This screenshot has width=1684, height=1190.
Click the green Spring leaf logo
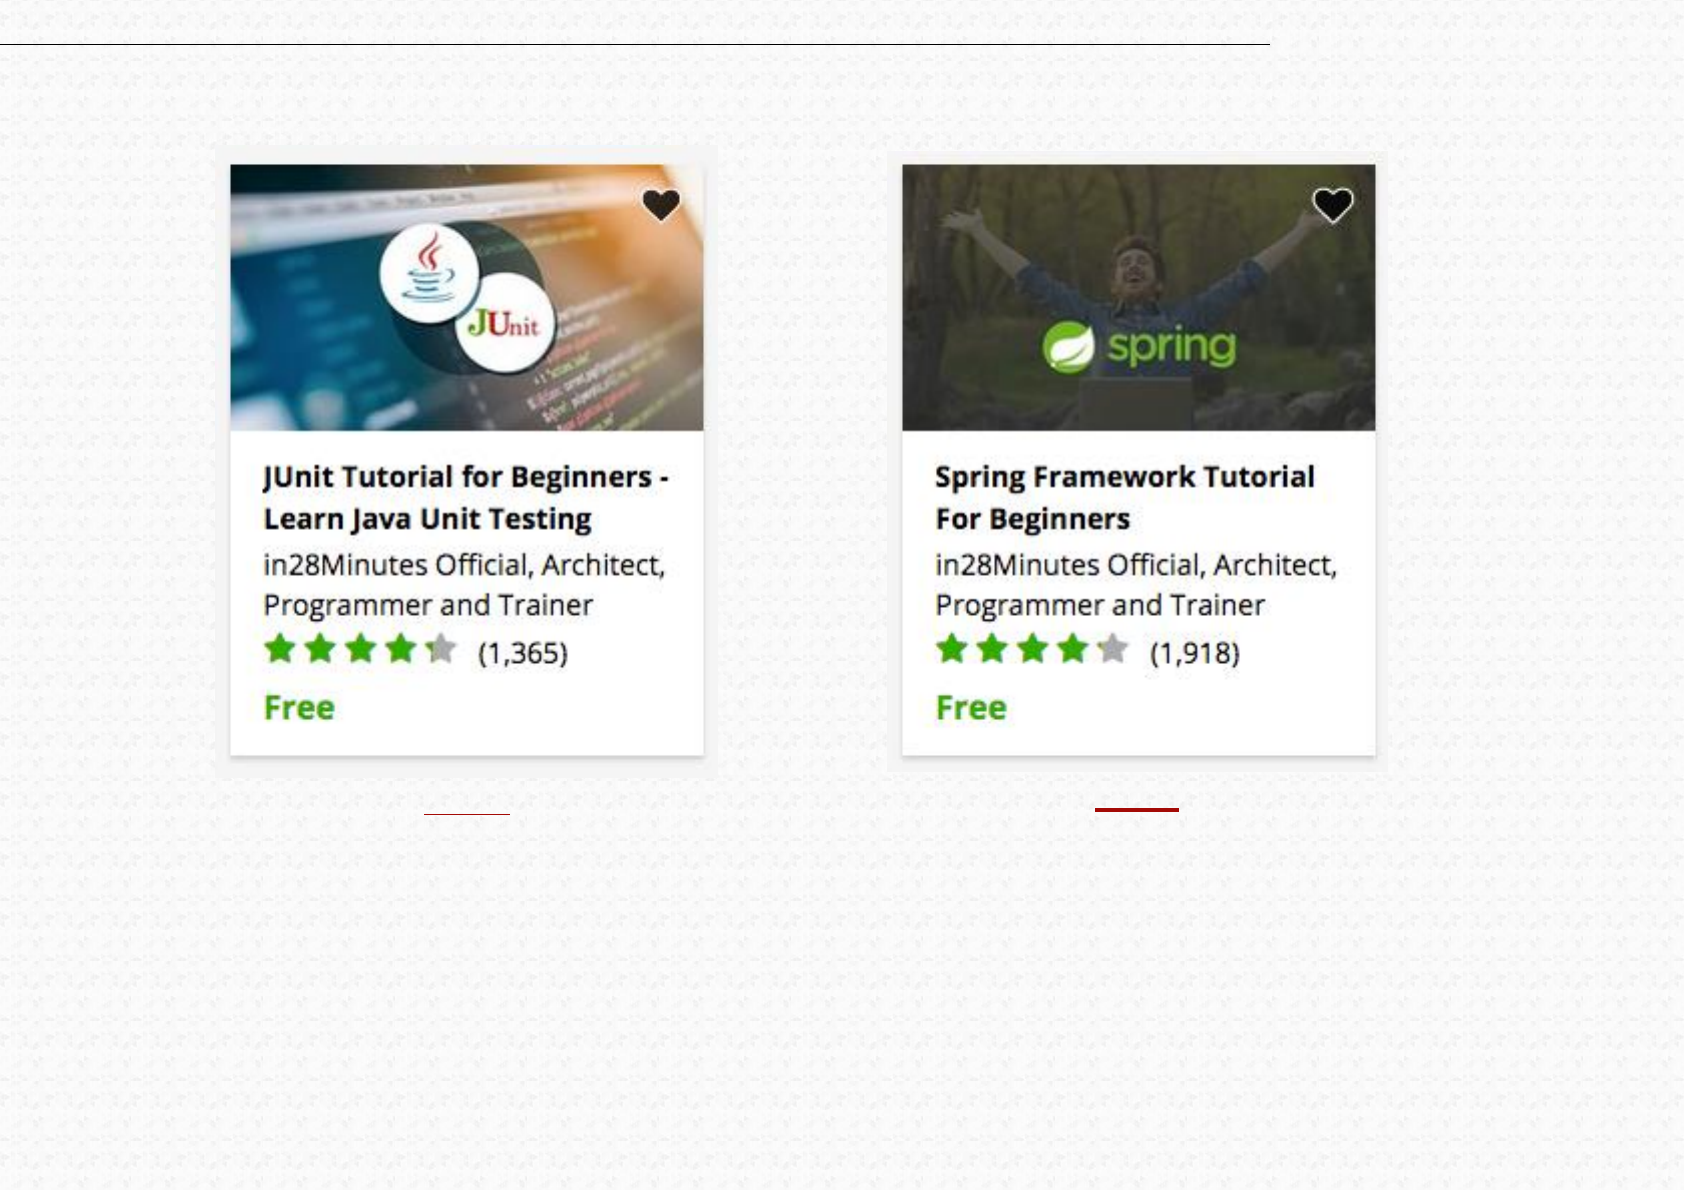pyautogui.click(x=1067, y=347)
